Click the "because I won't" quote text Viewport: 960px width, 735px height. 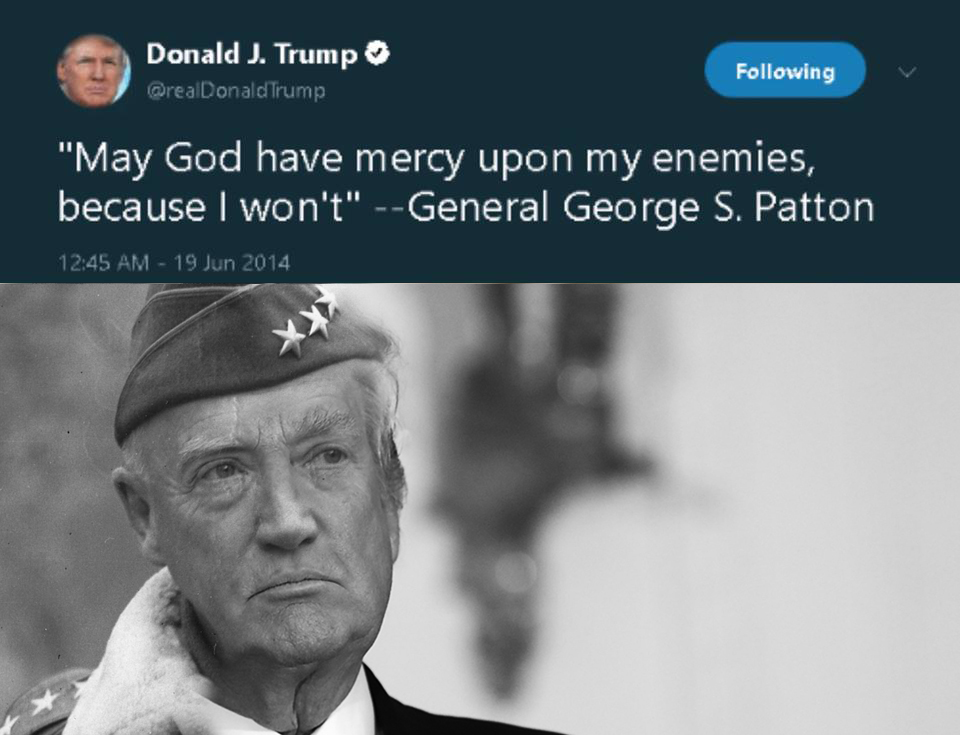pyautogui.click(x=210, y=207)
